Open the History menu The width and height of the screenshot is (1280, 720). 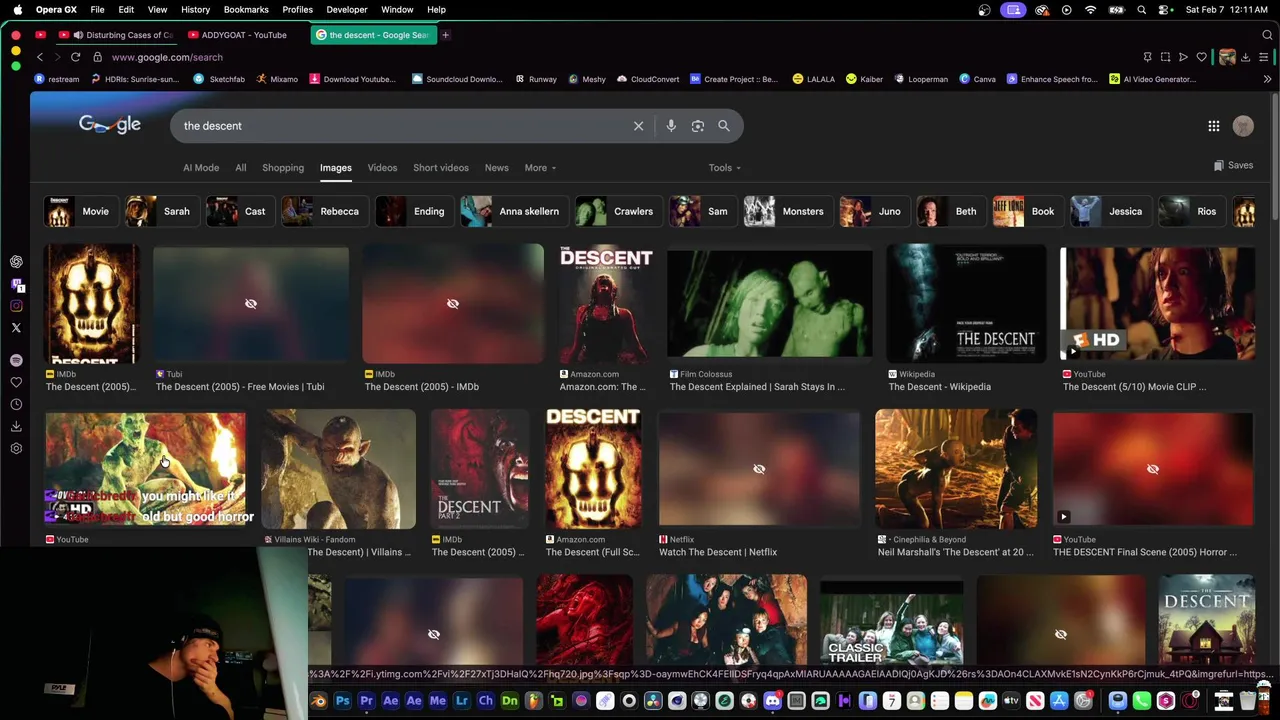195,10
